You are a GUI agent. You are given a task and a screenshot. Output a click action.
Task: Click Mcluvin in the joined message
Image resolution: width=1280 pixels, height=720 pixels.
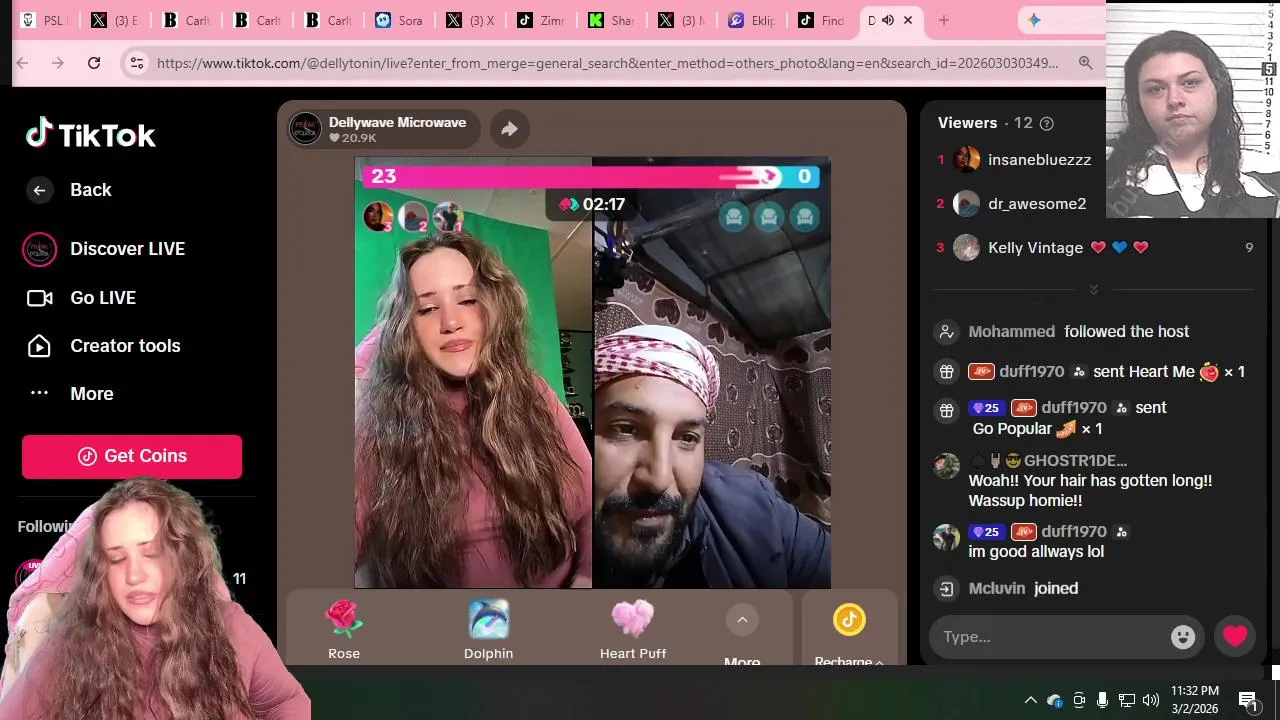(x=996, y=589)
